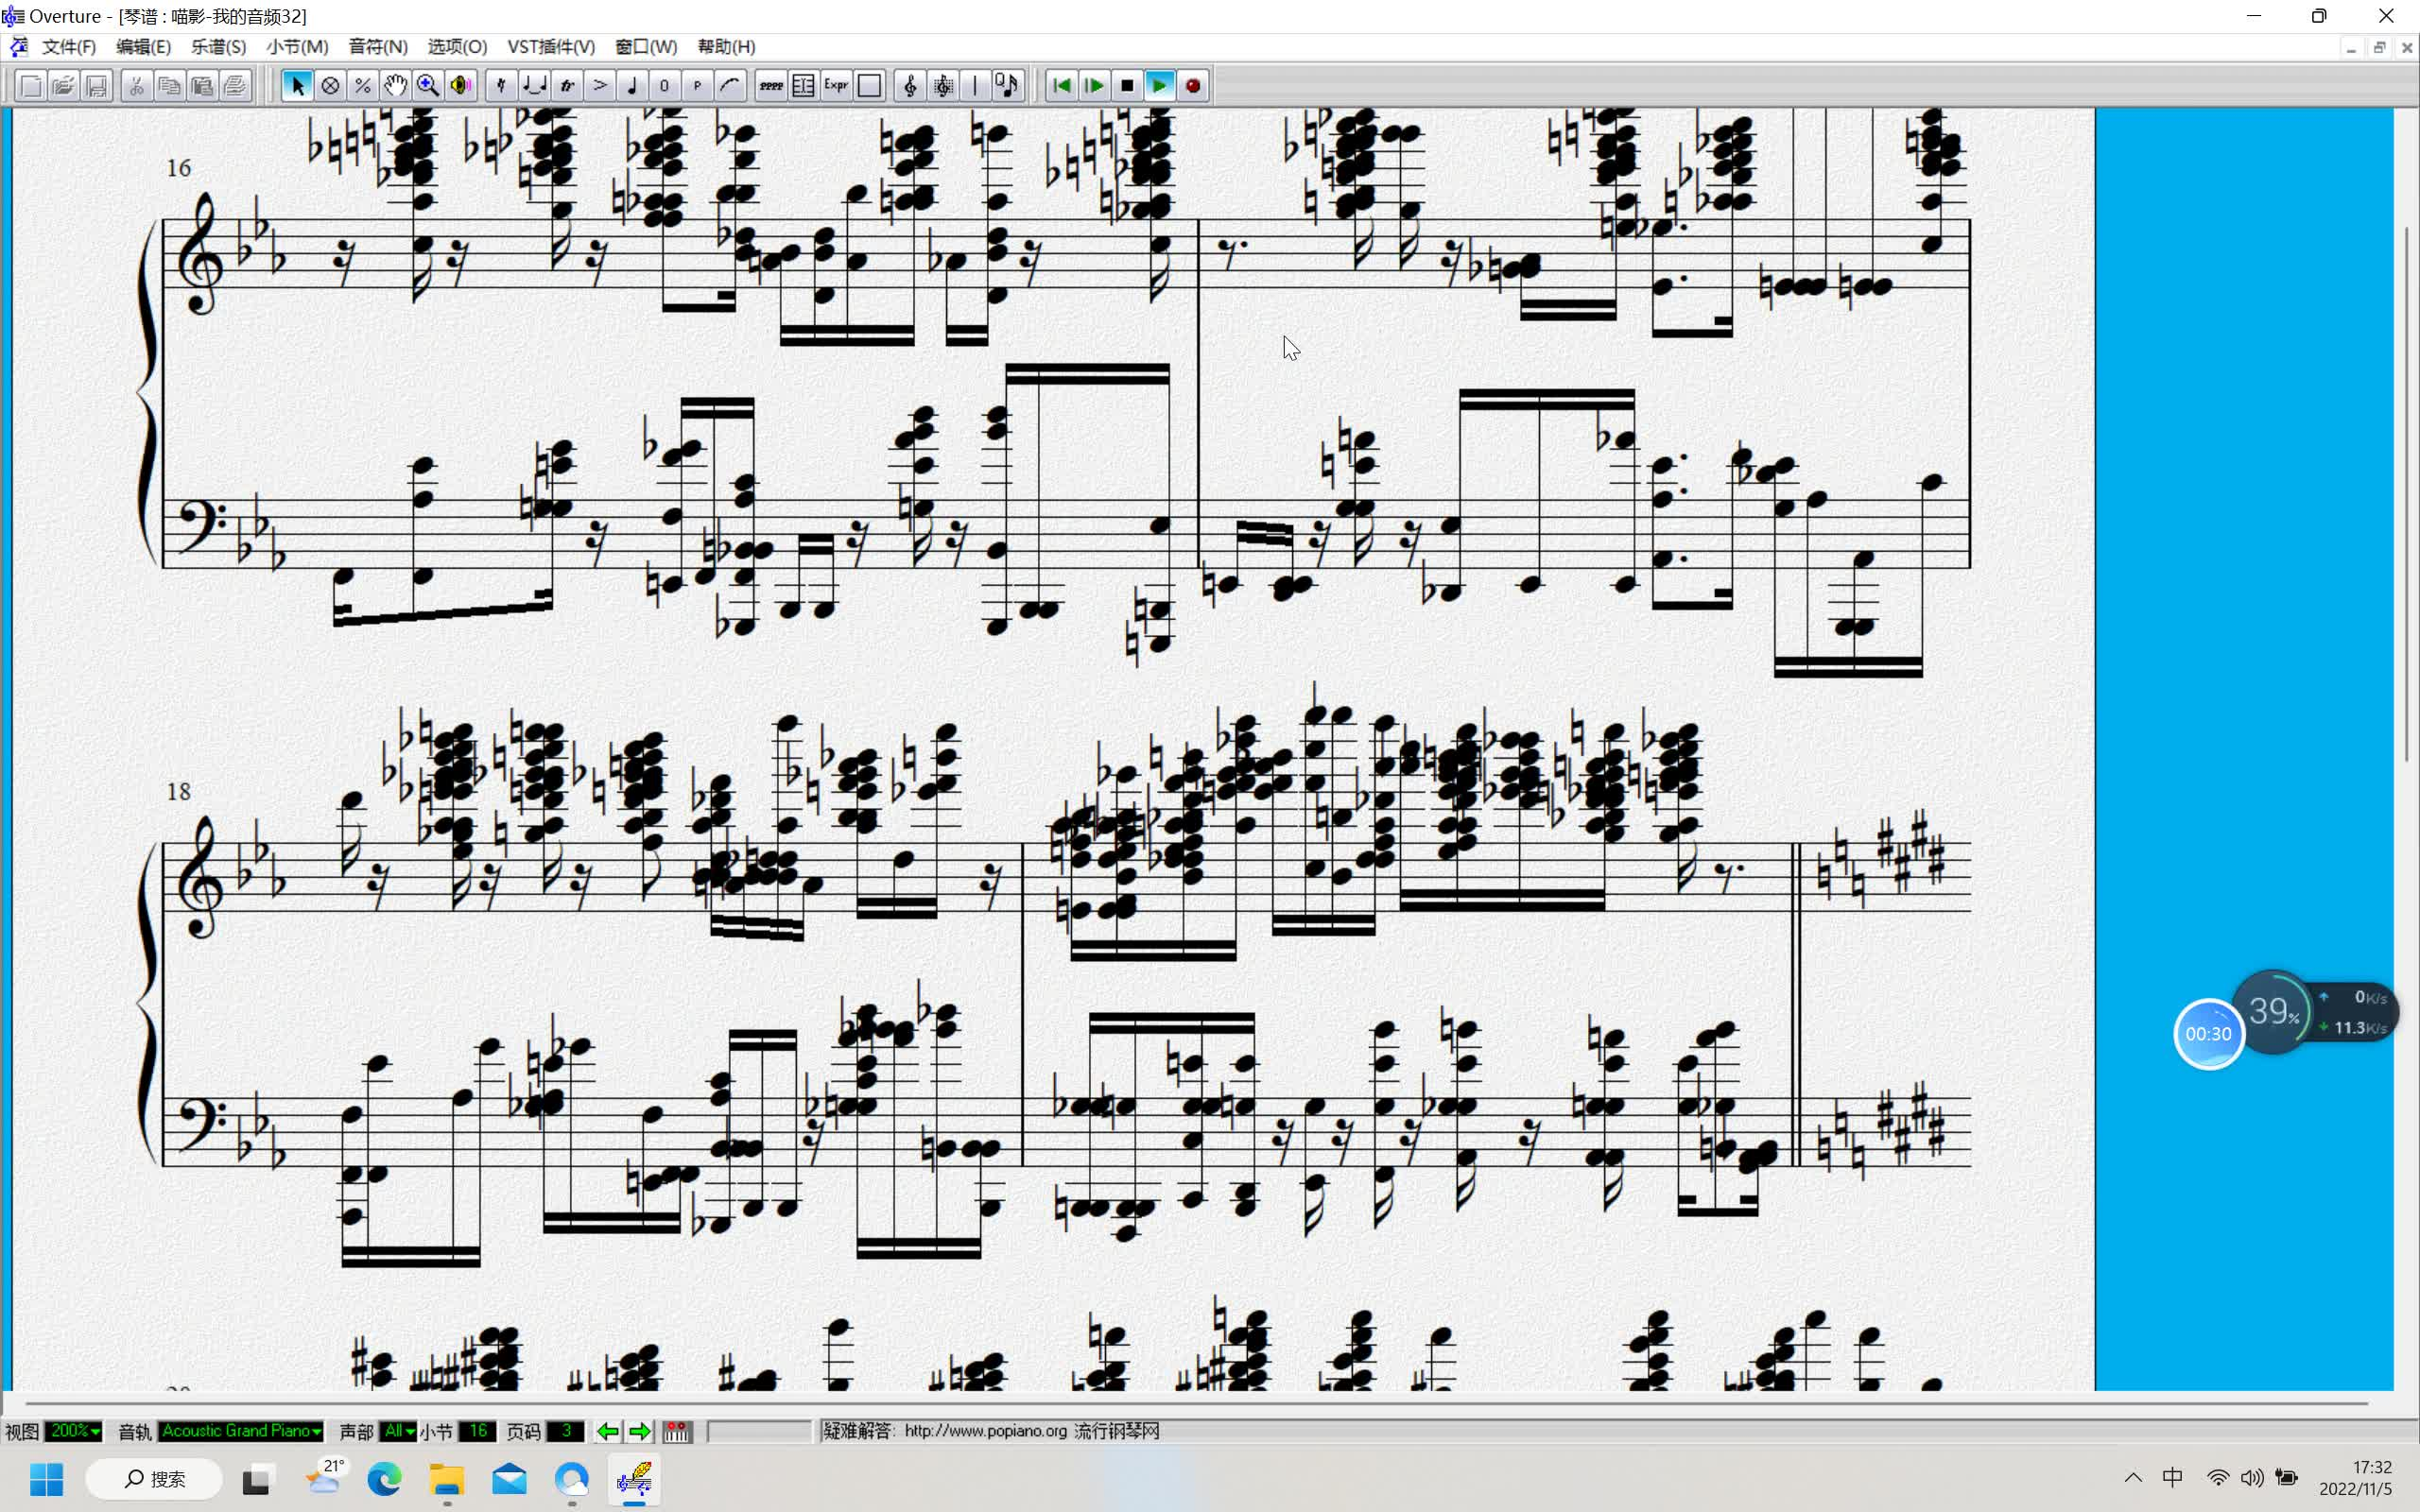The width and height of the screenshot is (2420, 1512).
Task: Open the 窗口(W) menu
Action: (646, 47)
